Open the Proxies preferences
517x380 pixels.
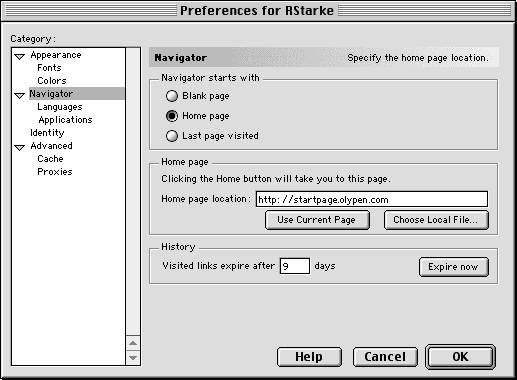pyautogui.click(x=55, y=172)
